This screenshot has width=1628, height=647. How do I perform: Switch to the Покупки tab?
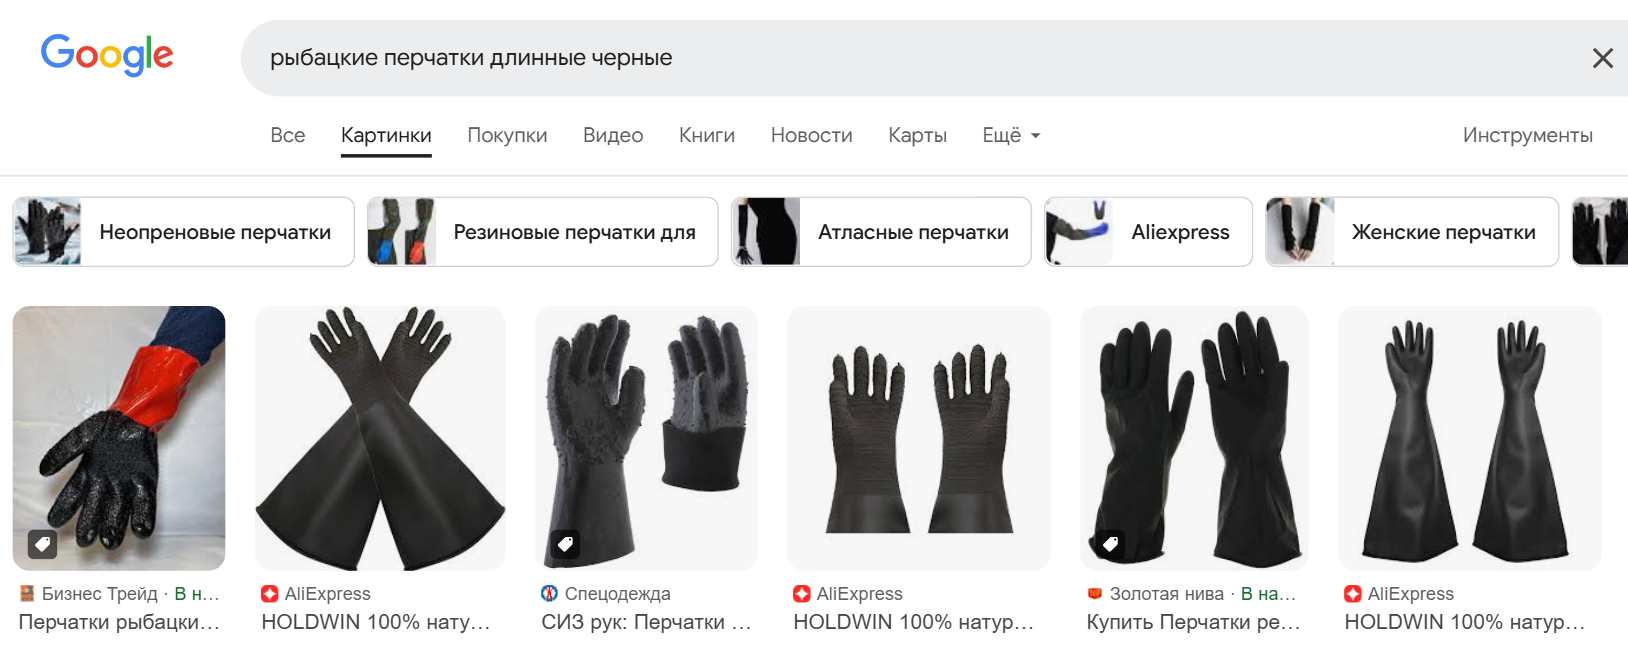click(507, 135)
